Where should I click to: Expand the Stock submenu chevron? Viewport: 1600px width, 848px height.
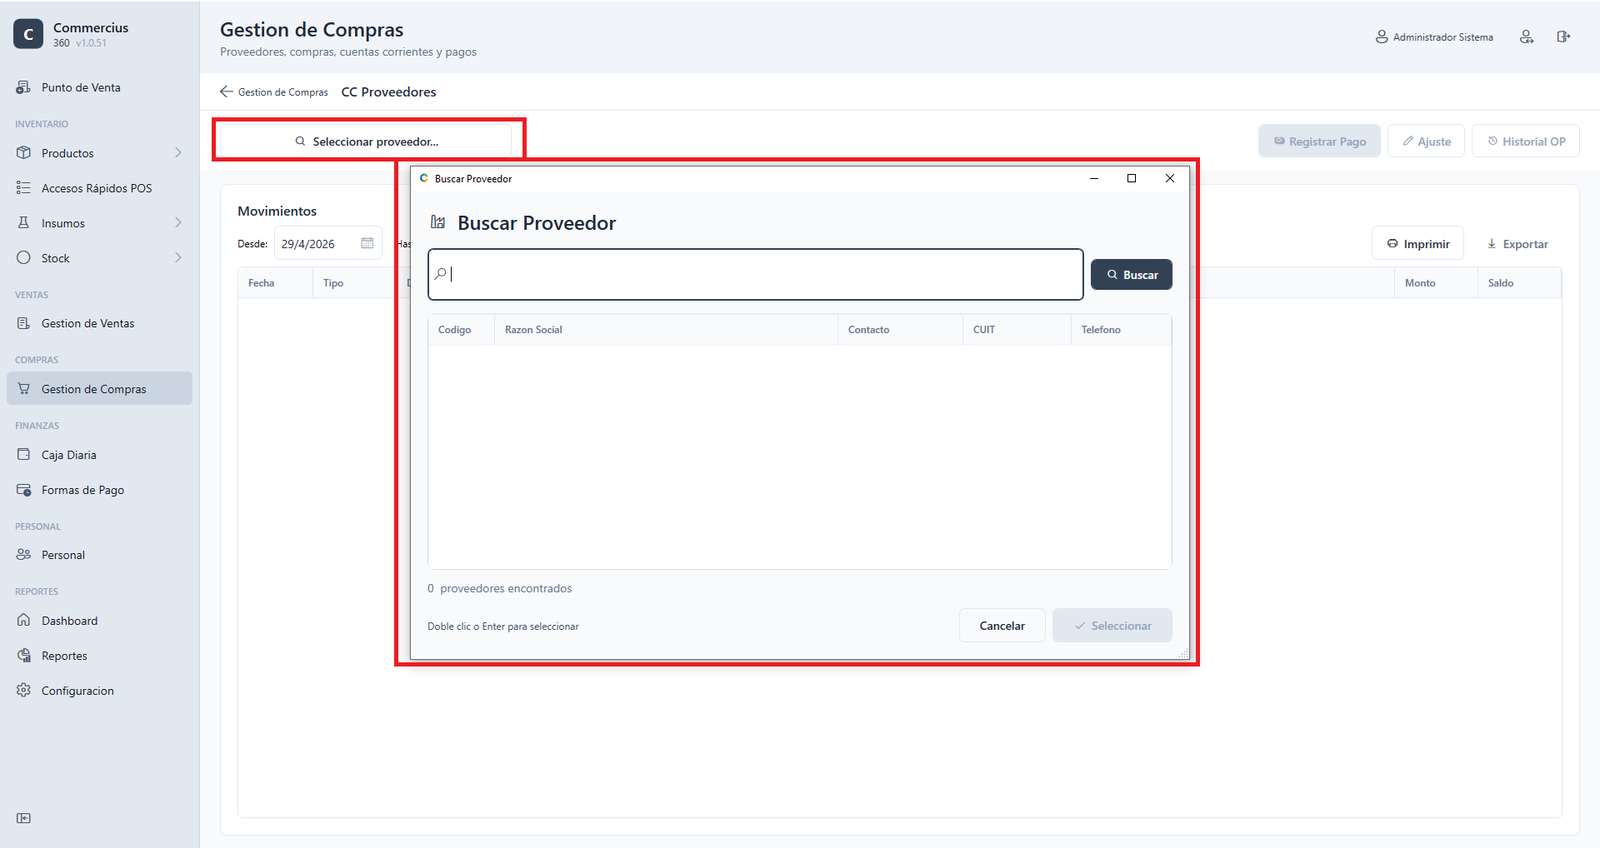(178, 258)
